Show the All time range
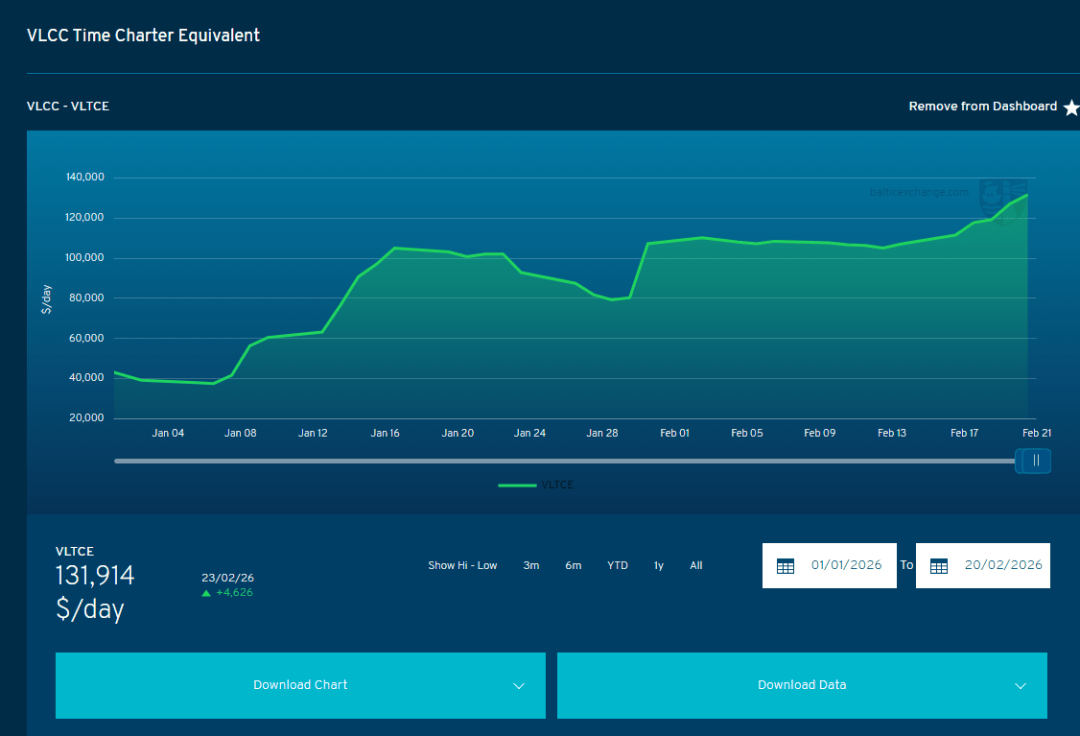Viewport: 1080px width, 736px height. pyautogui.click(x=696, y=566)
